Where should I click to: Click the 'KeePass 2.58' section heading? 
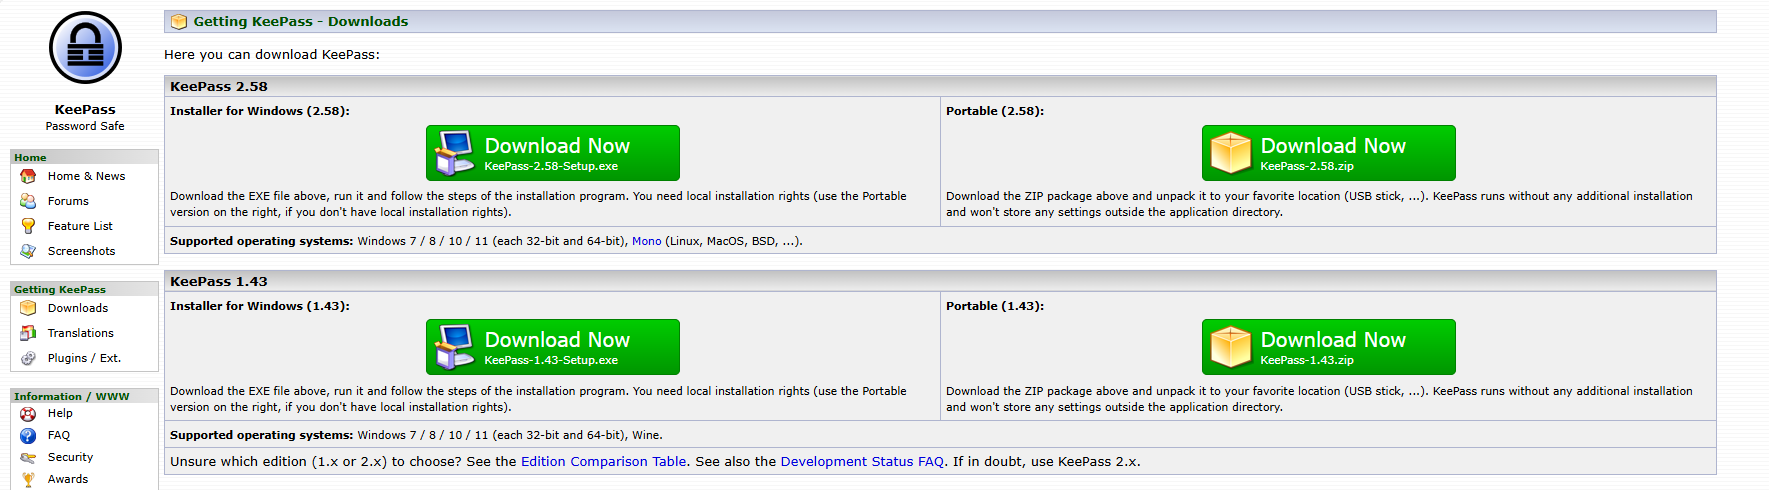click(x=219, y=86)
